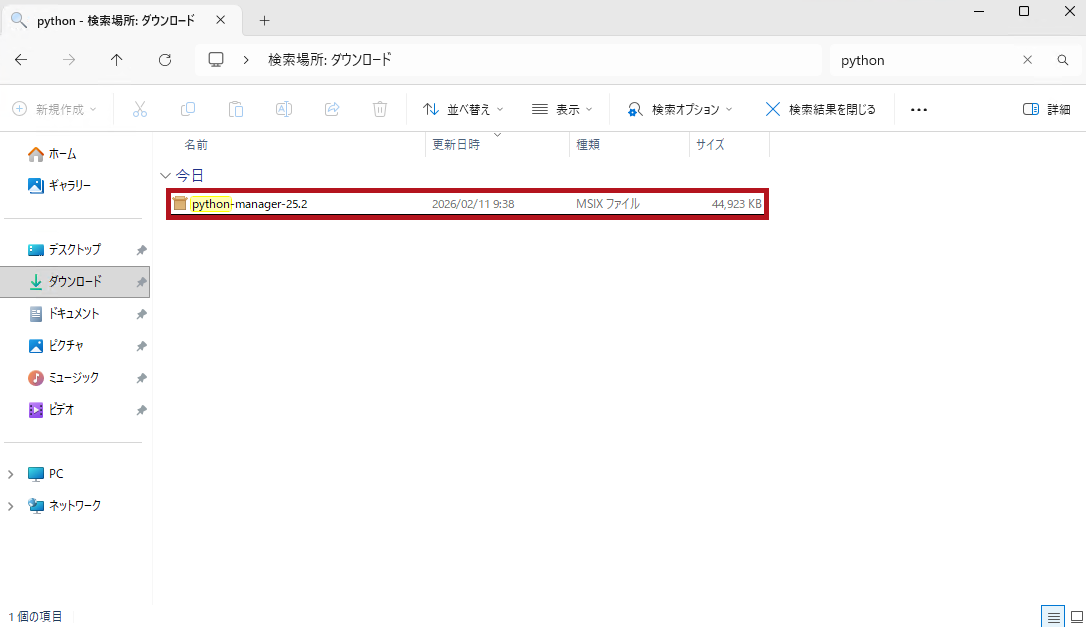The image size is (1086, 627).
Task: Expand the PC tree node
Action: pos(11,474)
